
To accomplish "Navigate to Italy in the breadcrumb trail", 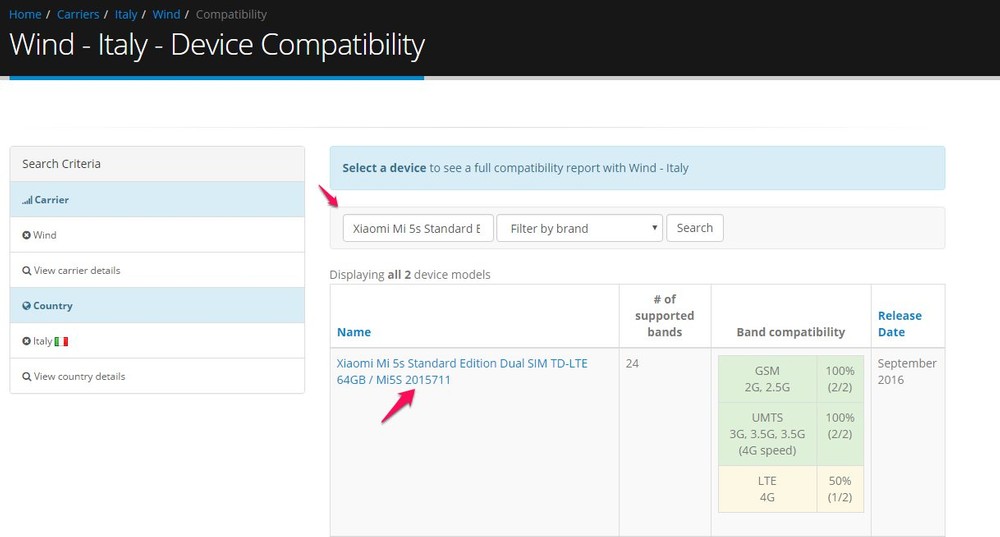I will tap(125, 15).
